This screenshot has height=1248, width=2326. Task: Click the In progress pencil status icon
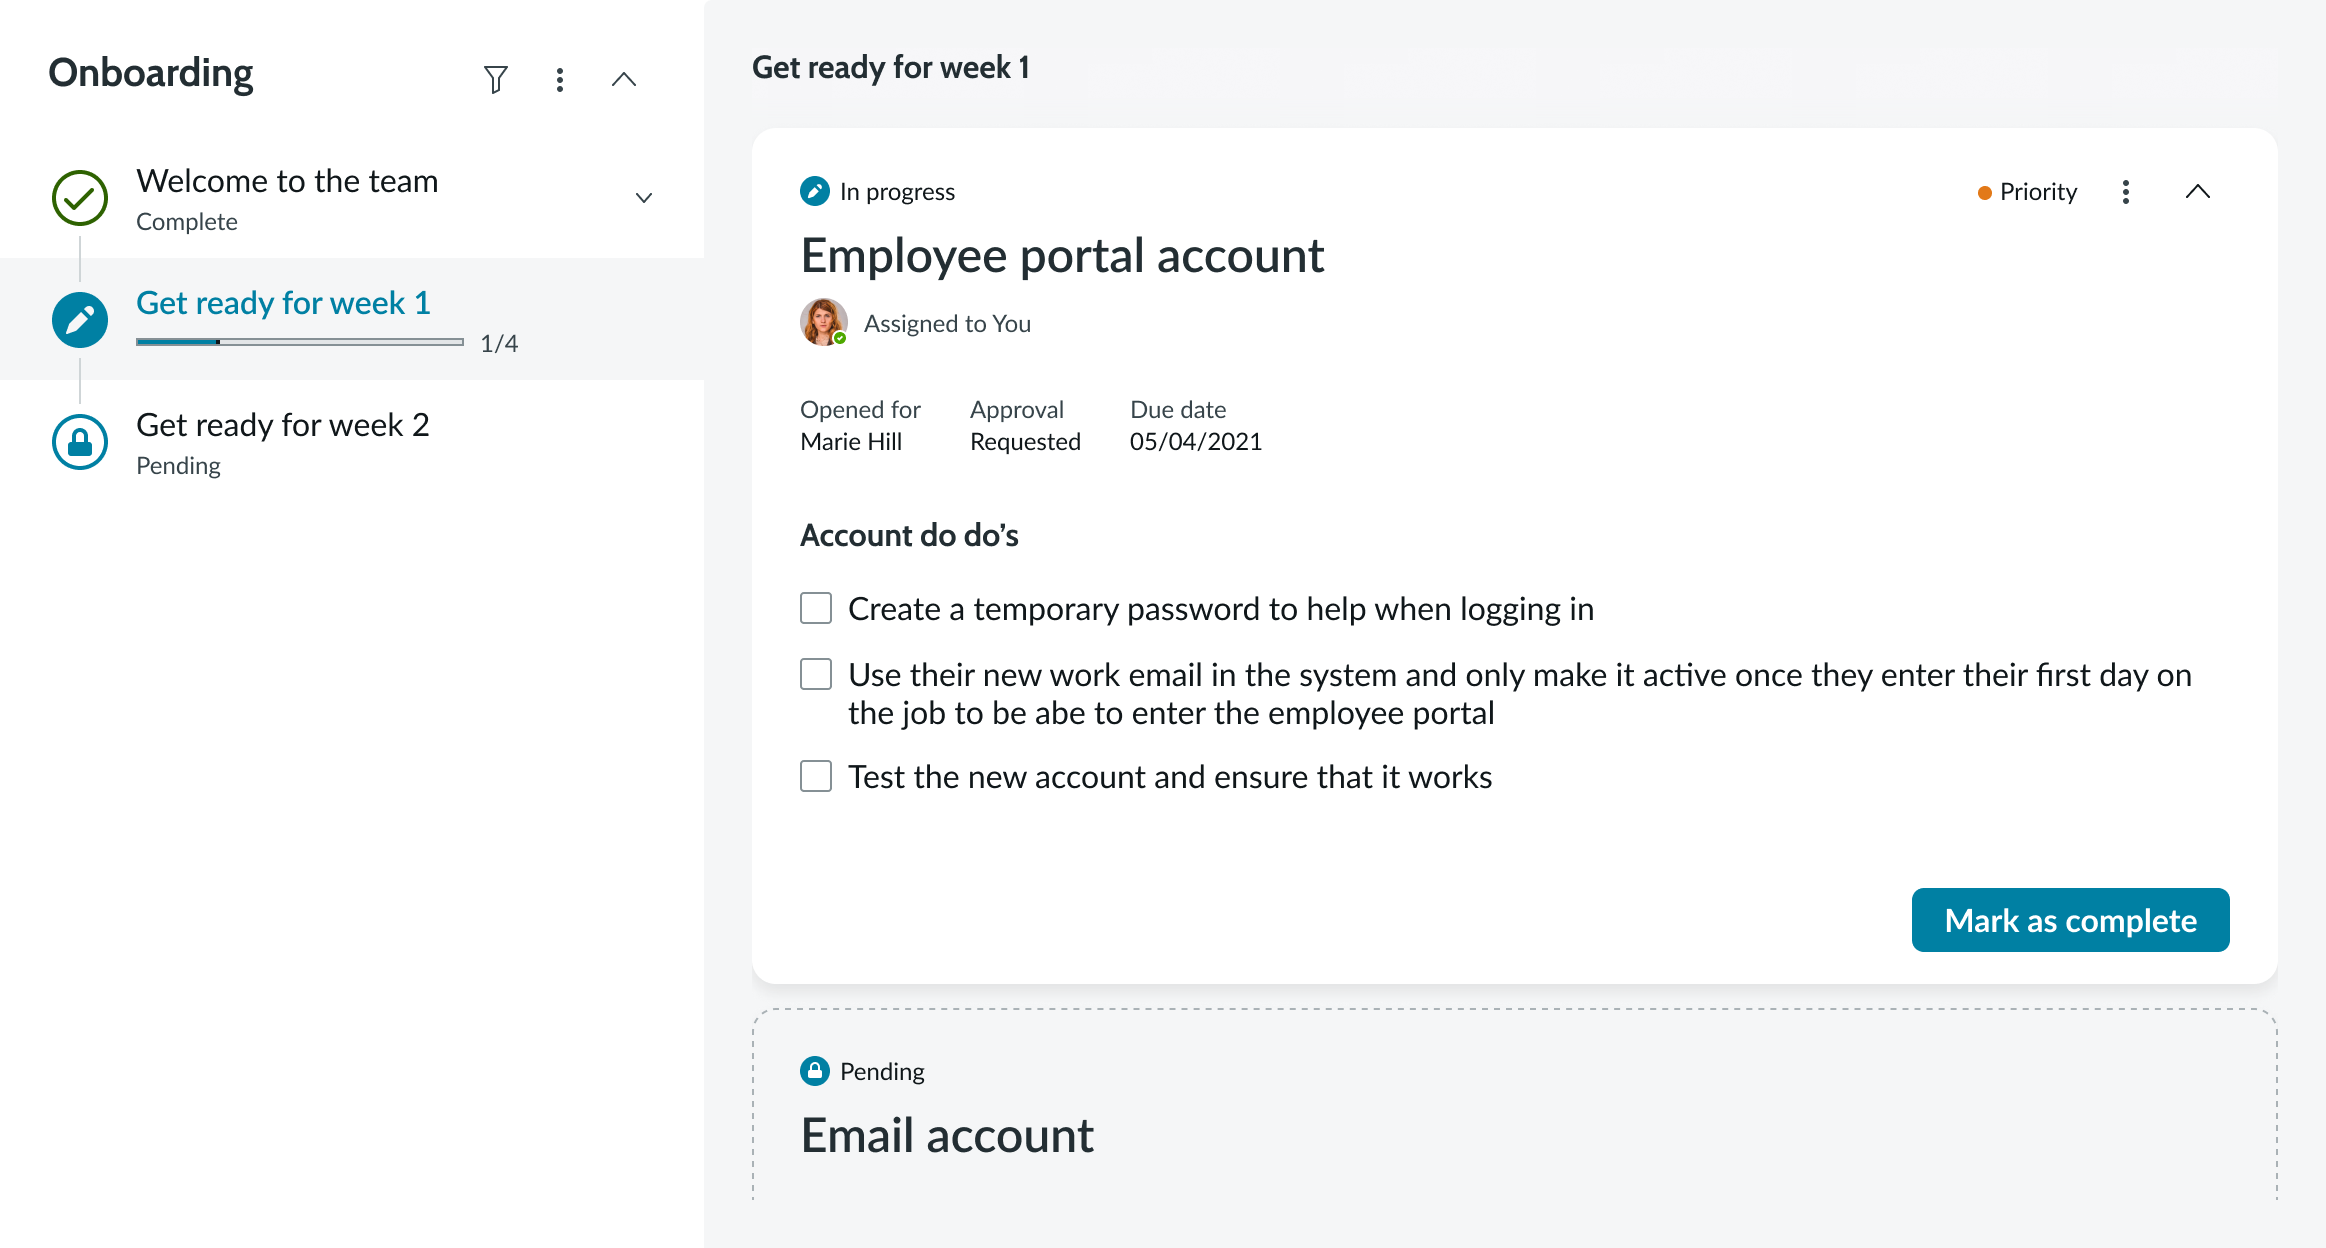(x=815, y=191)
